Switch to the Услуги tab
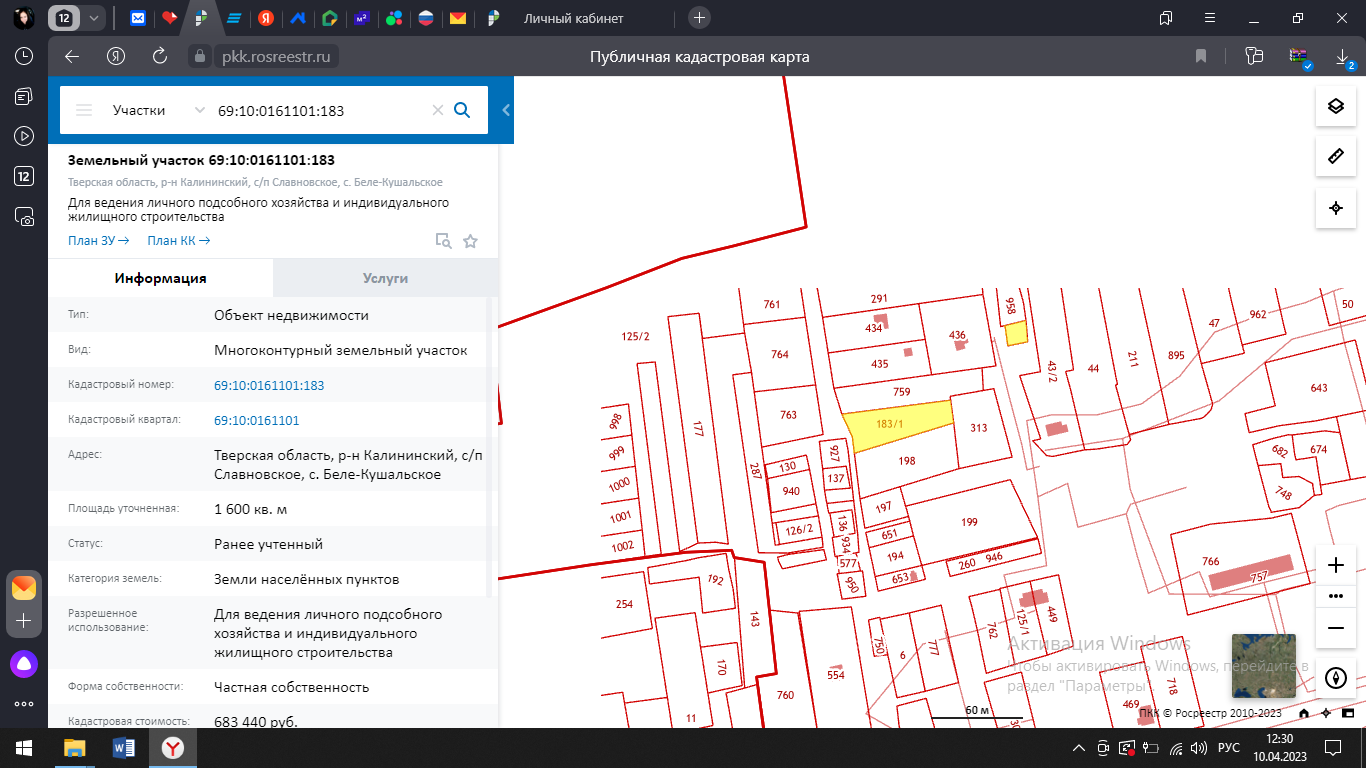The width and height of the screenshot is (1366, 768). [x=385, y=278]
